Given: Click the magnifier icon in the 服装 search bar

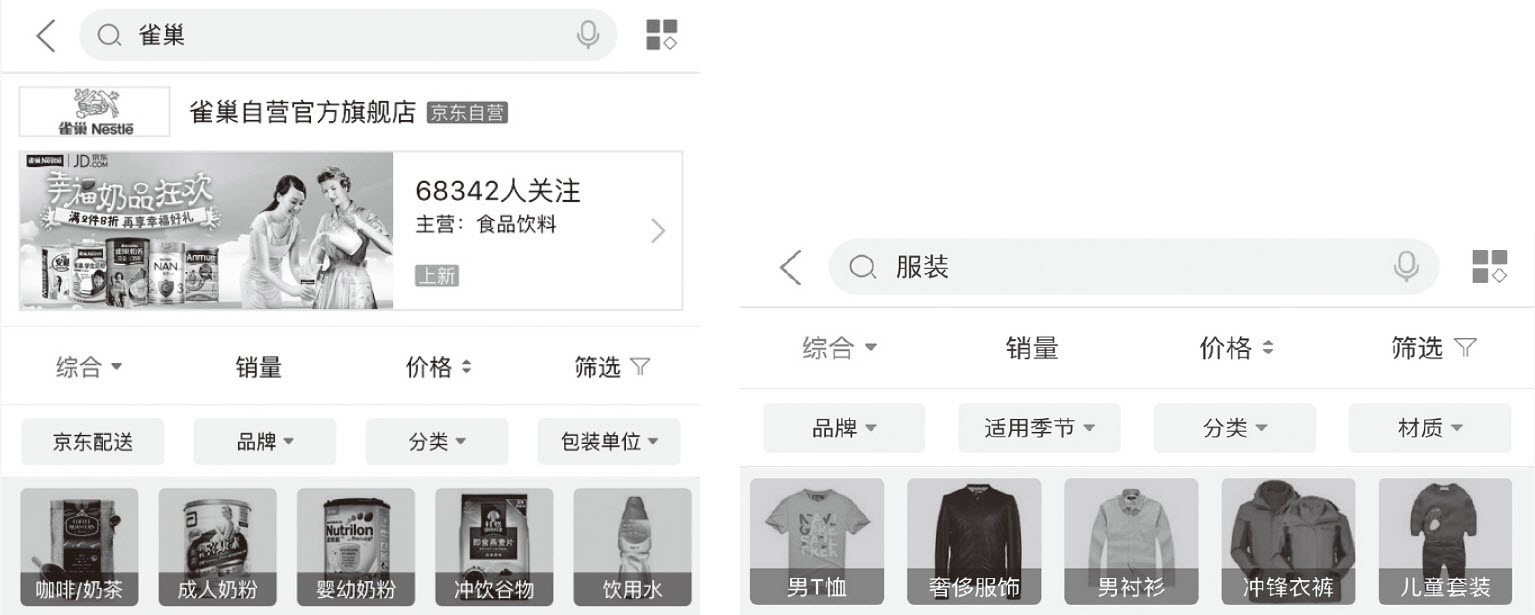Looking at the screenshot, I should 861,267.
